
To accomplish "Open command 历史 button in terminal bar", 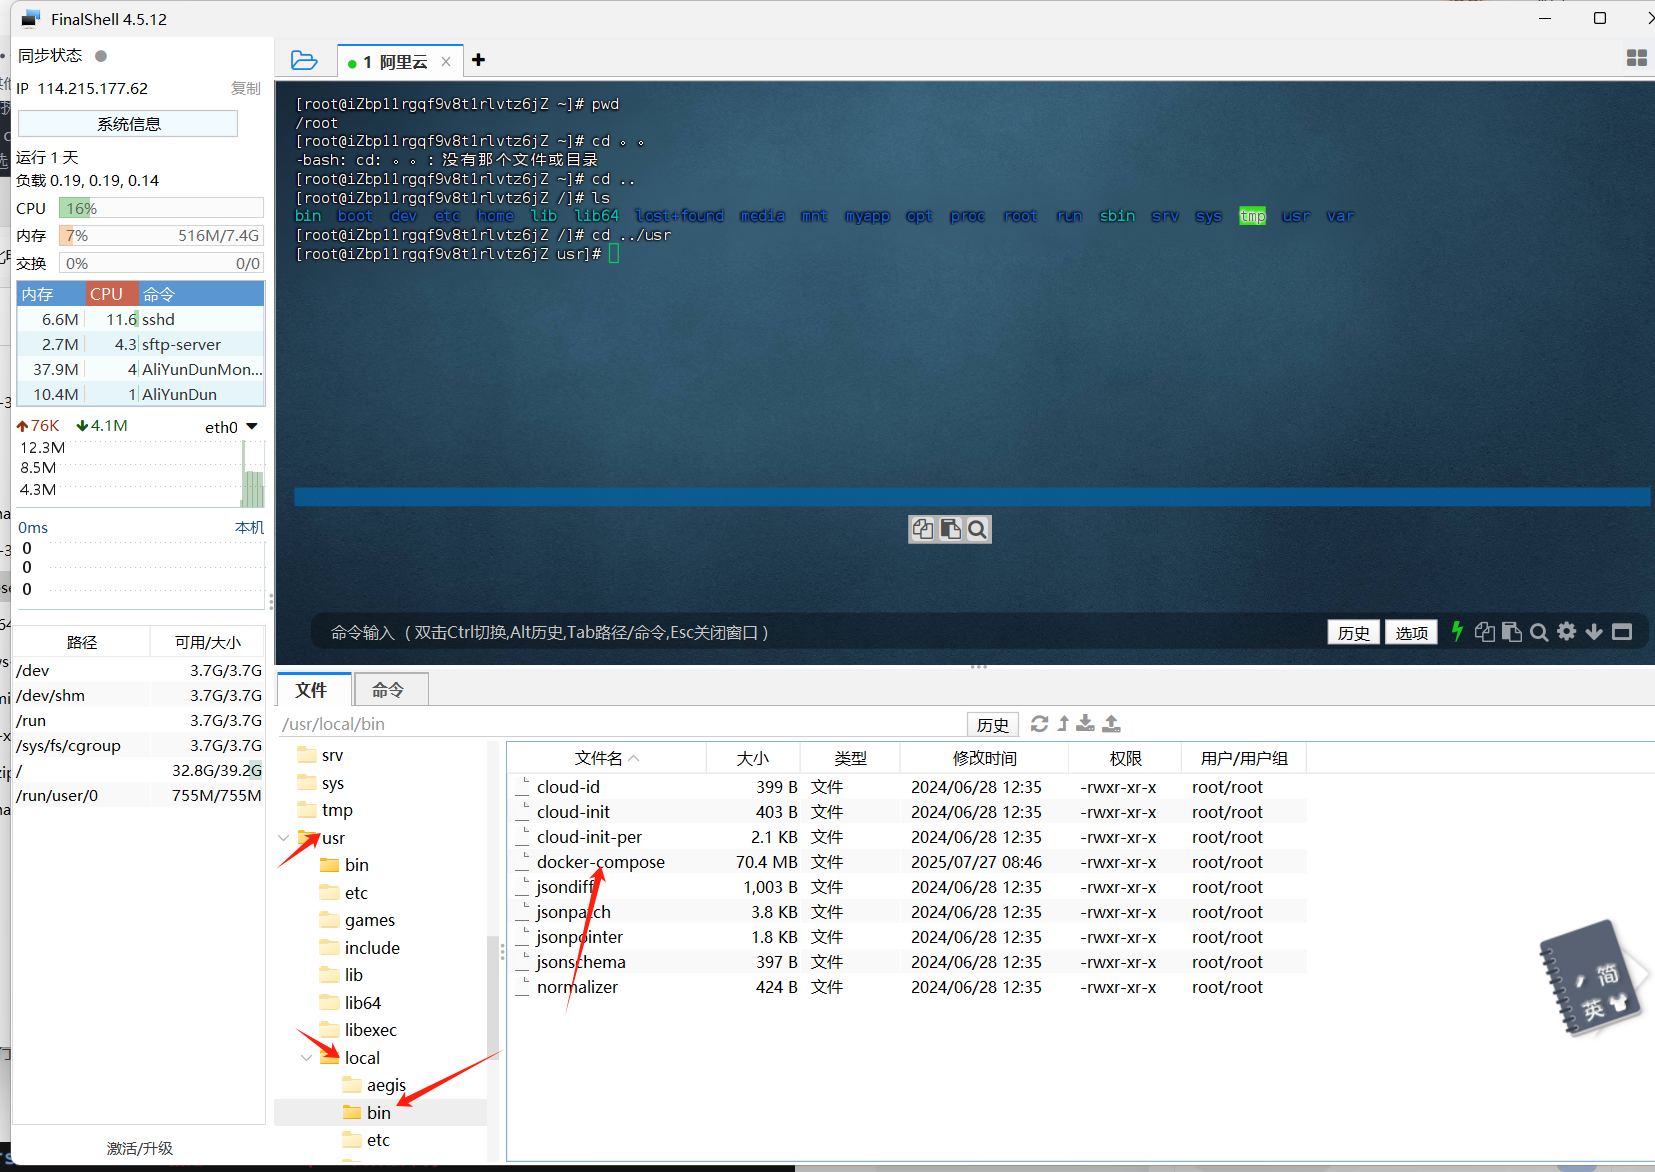I will (1354, 632).
